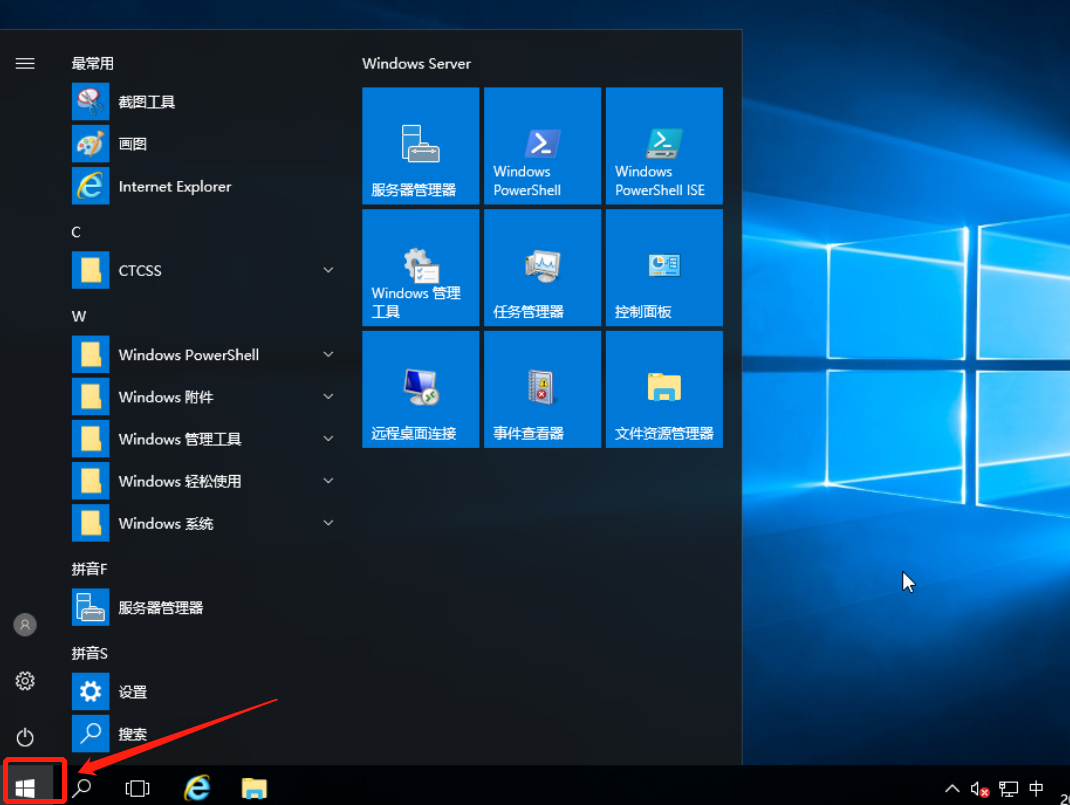The height and width of the screenshot is (805, 1070).
Task: Toggle the hamburger menu in the Start panel
Action: (25, 63)
